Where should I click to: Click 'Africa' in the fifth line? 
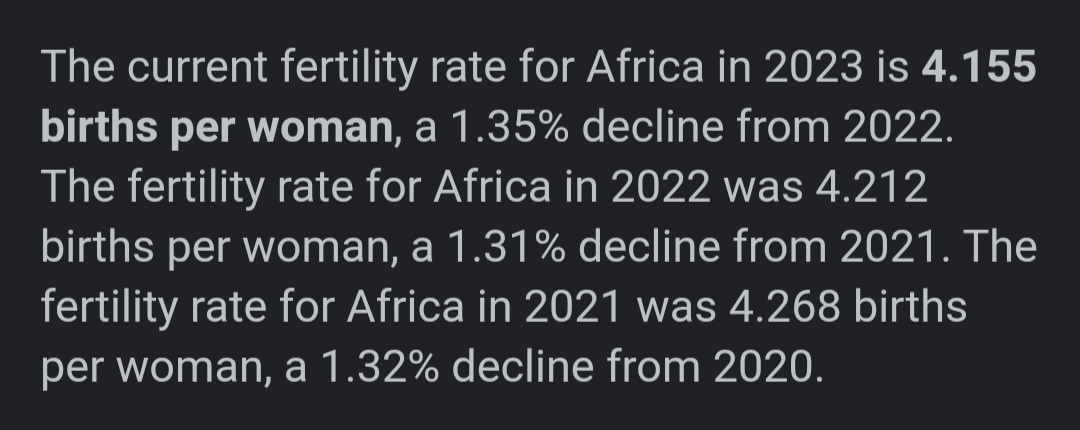pos(405,307)
